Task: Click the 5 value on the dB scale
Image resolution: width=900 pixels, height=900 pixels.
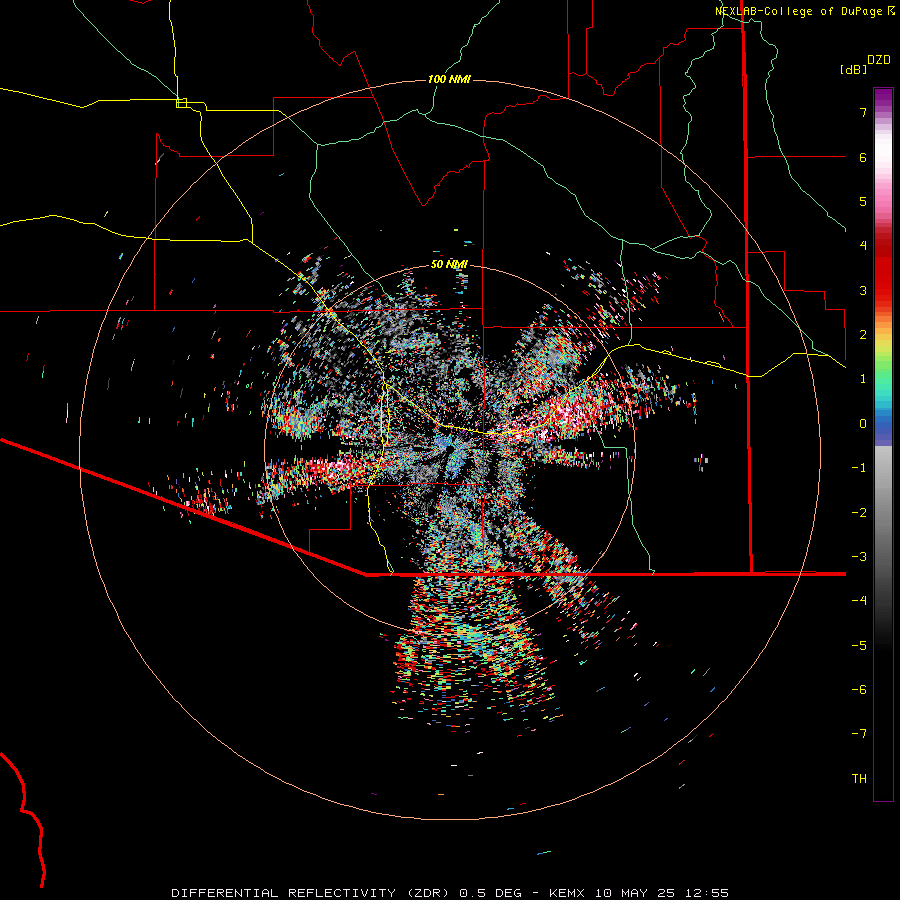Action: pyautogui.click(x=863, y=201)
